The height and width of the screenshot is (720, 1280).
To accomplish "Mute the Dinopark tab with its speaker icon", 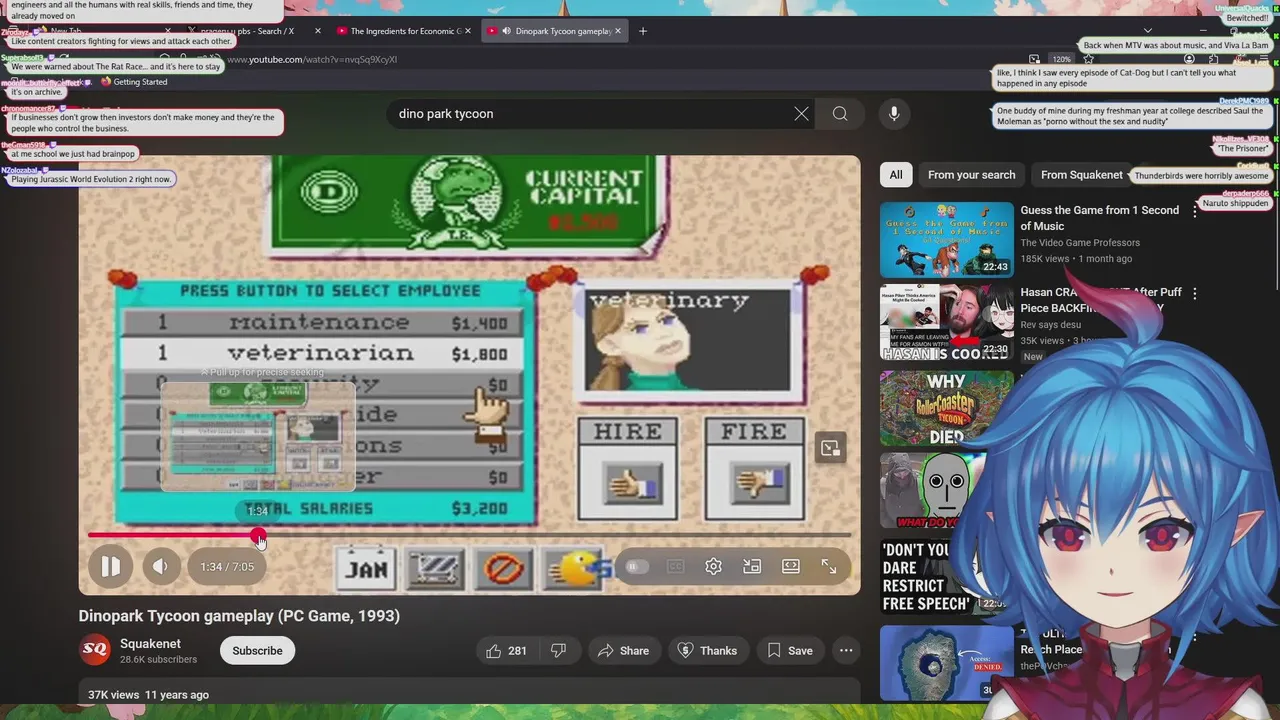I will (x=506, y=31).
